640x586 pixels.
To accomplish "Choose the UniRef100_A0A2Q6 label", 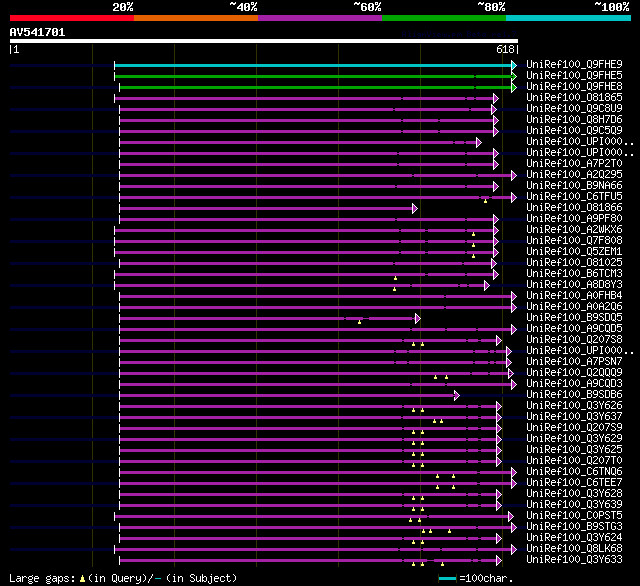I will pos(574,307).
